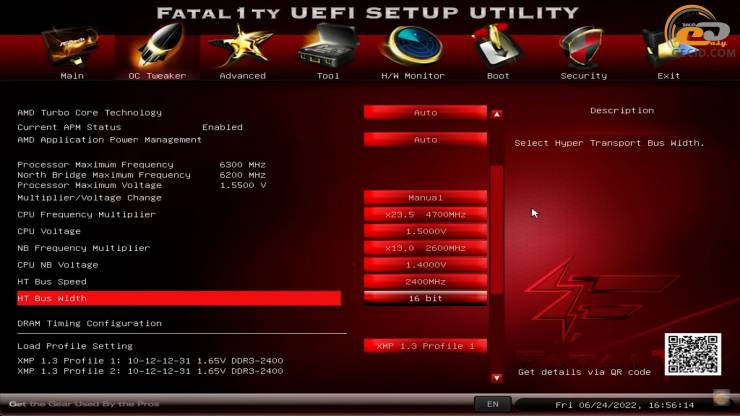The image size is (740, 416).
Task: Change Multiplier/Voltage Change Manual option
Action: point(425,197)
